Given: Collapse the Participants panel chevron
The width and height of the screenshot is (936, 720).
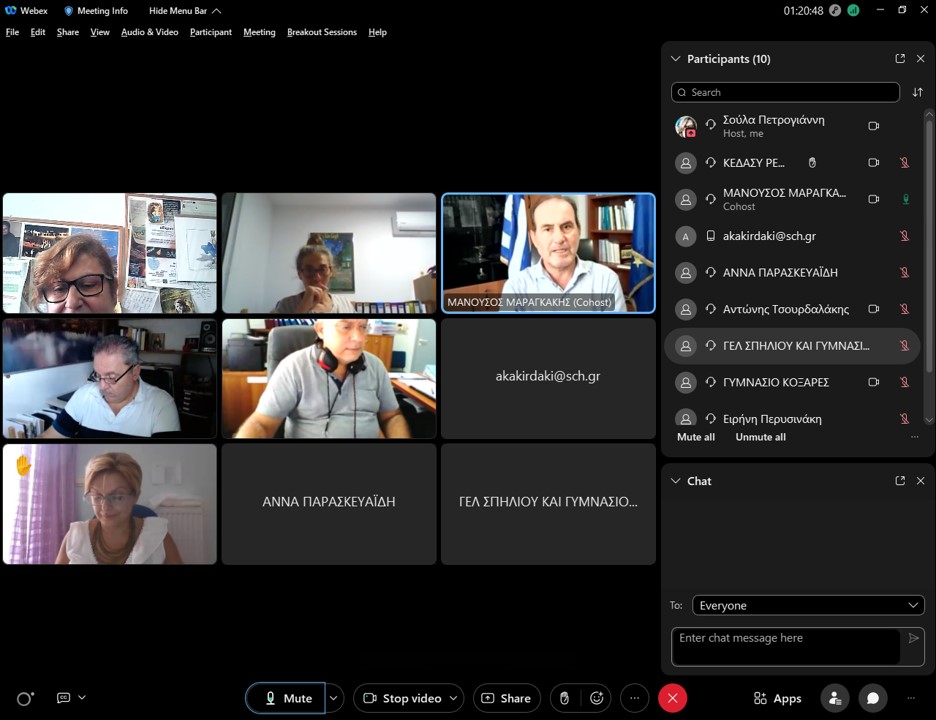Looking at the screenshot, I should (676, 59).
